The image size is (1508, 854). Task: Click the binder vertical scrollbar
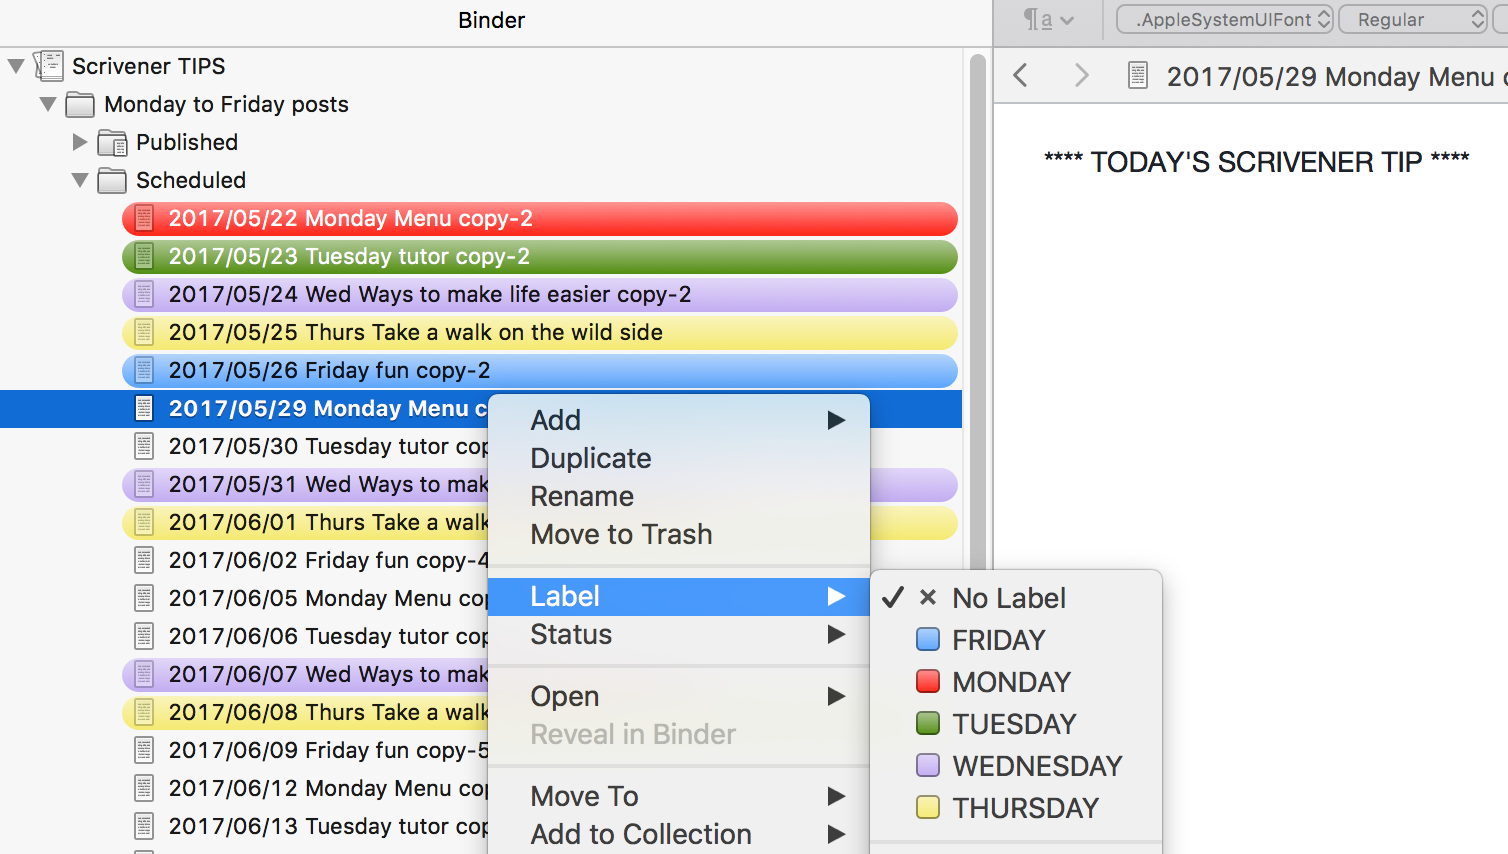click(978, 310)
